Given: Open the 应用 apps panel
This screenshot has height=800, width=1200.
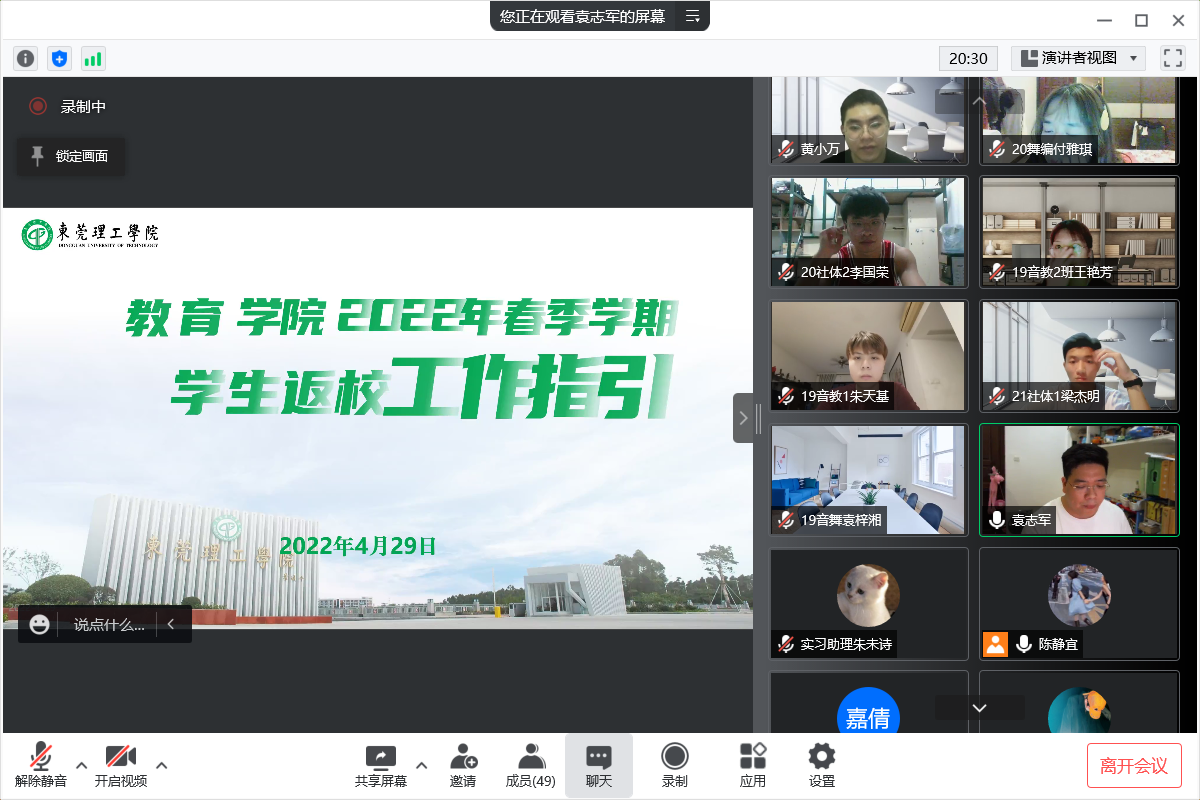Looking at the screenshot, I should pos(752,765).
